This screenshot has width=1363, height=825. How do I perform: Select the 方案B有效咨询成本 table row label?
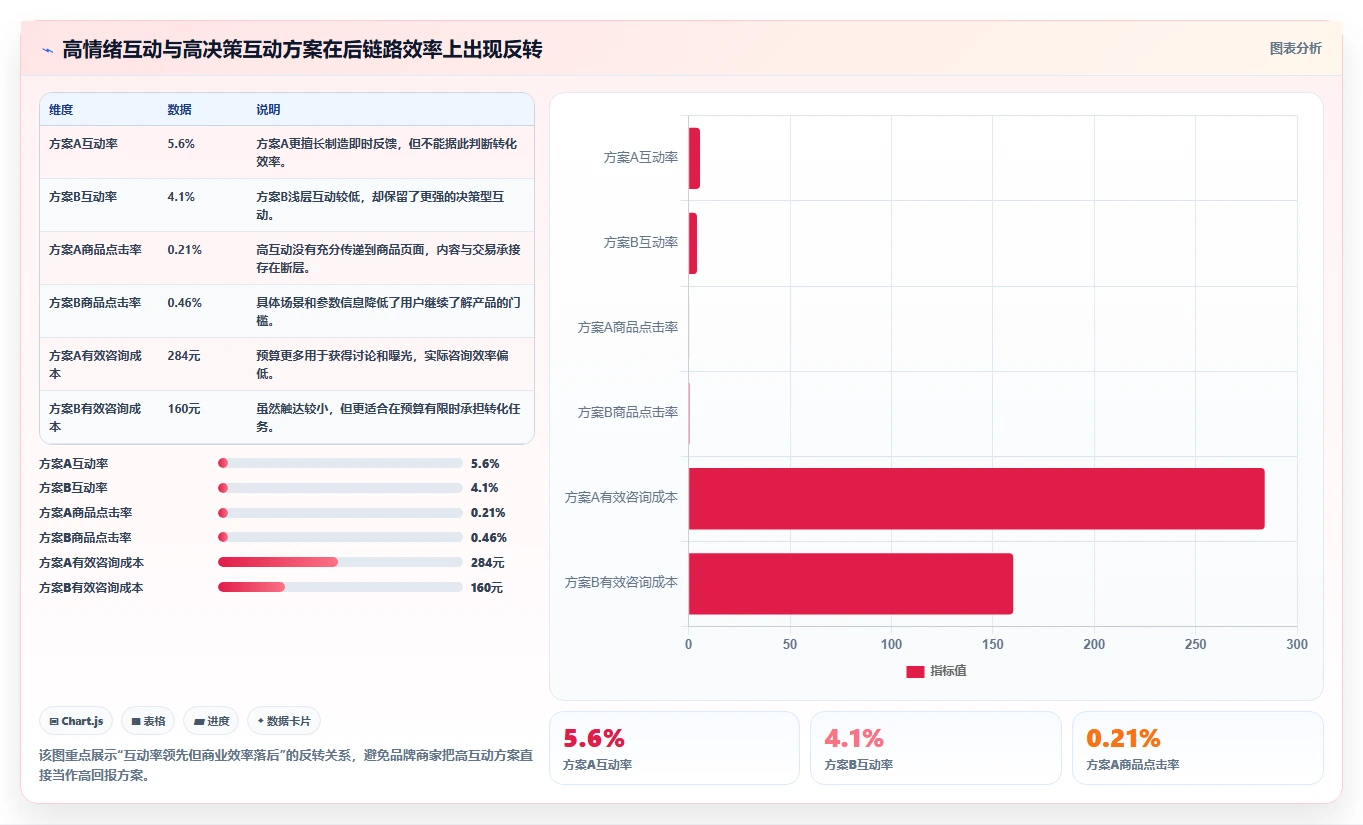click(x=95, y=417)
